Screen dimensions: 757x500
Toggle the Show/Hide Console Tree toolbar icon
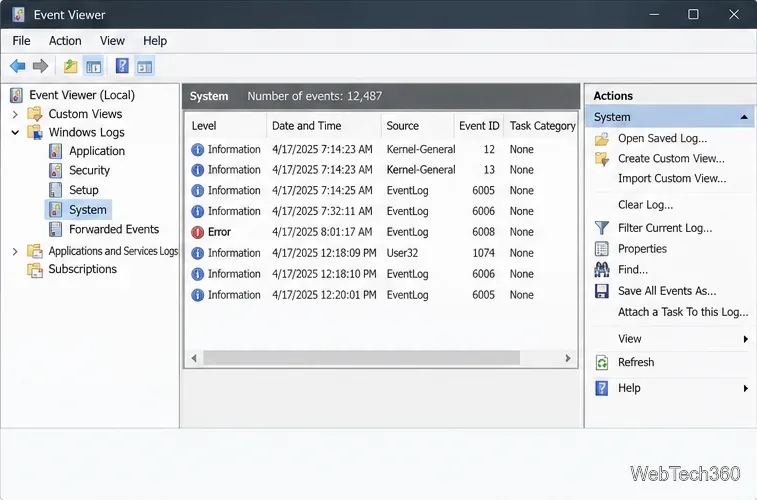click(94, 67)
